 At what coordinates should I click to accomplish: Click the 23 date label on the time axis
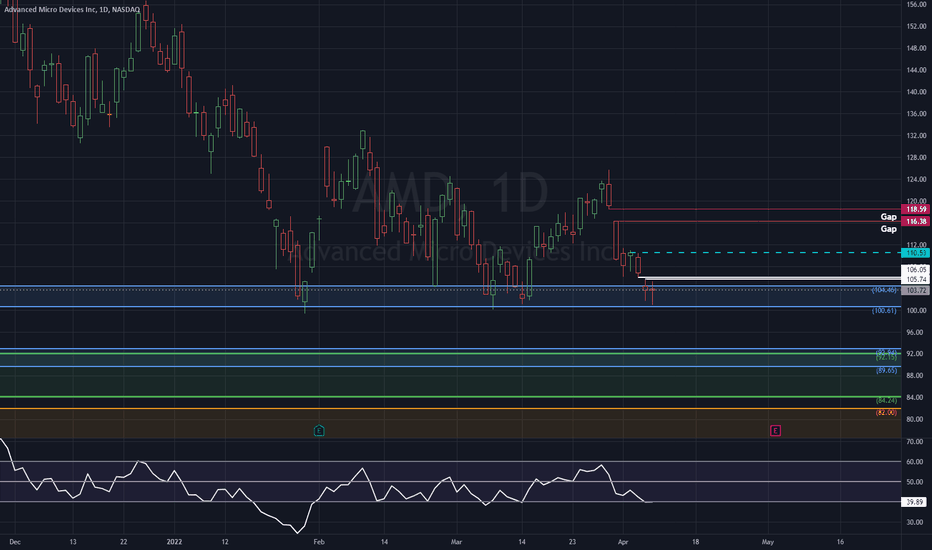572,542
